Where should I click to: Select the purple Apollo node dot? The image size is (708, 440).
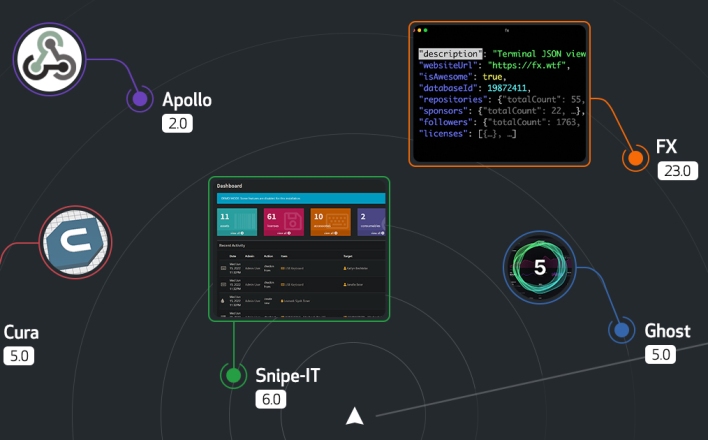[140, 99]
